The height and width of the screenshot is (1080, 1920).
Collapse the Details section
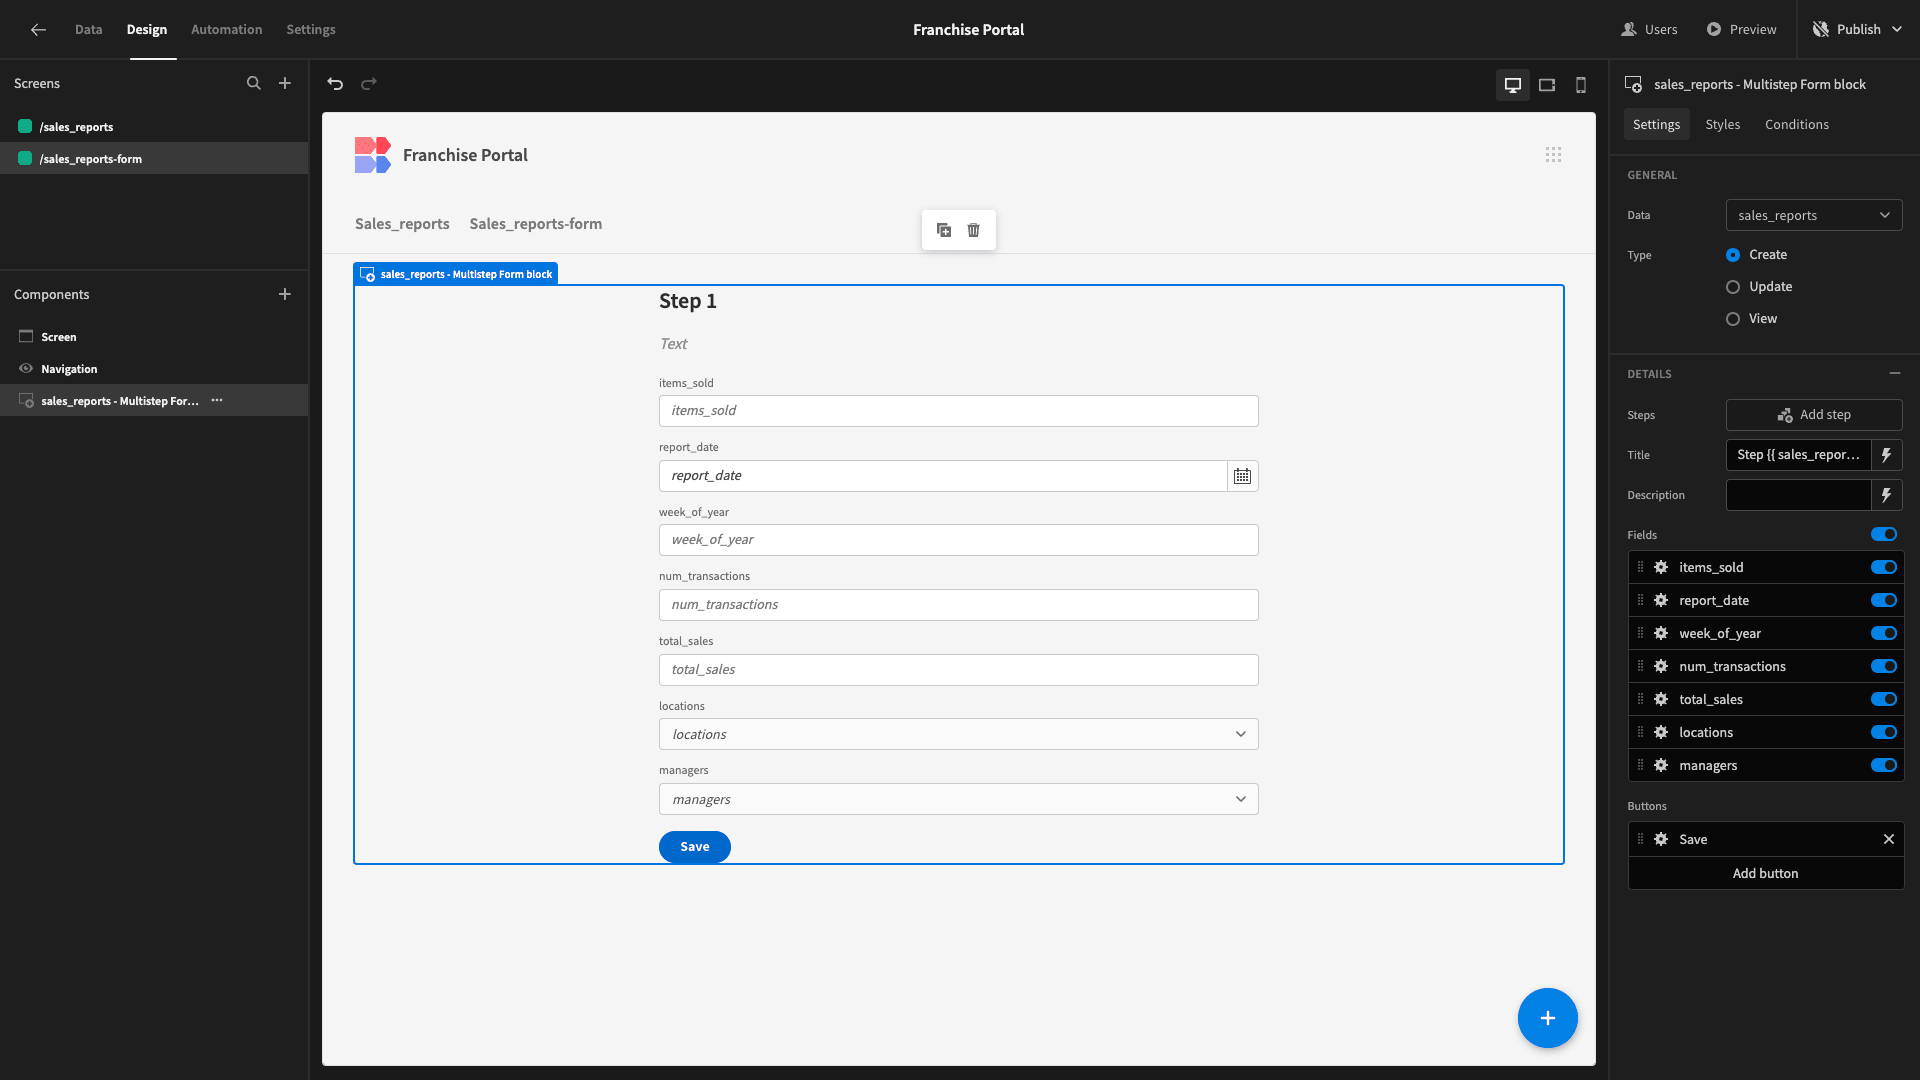[x=1894, y=374]
